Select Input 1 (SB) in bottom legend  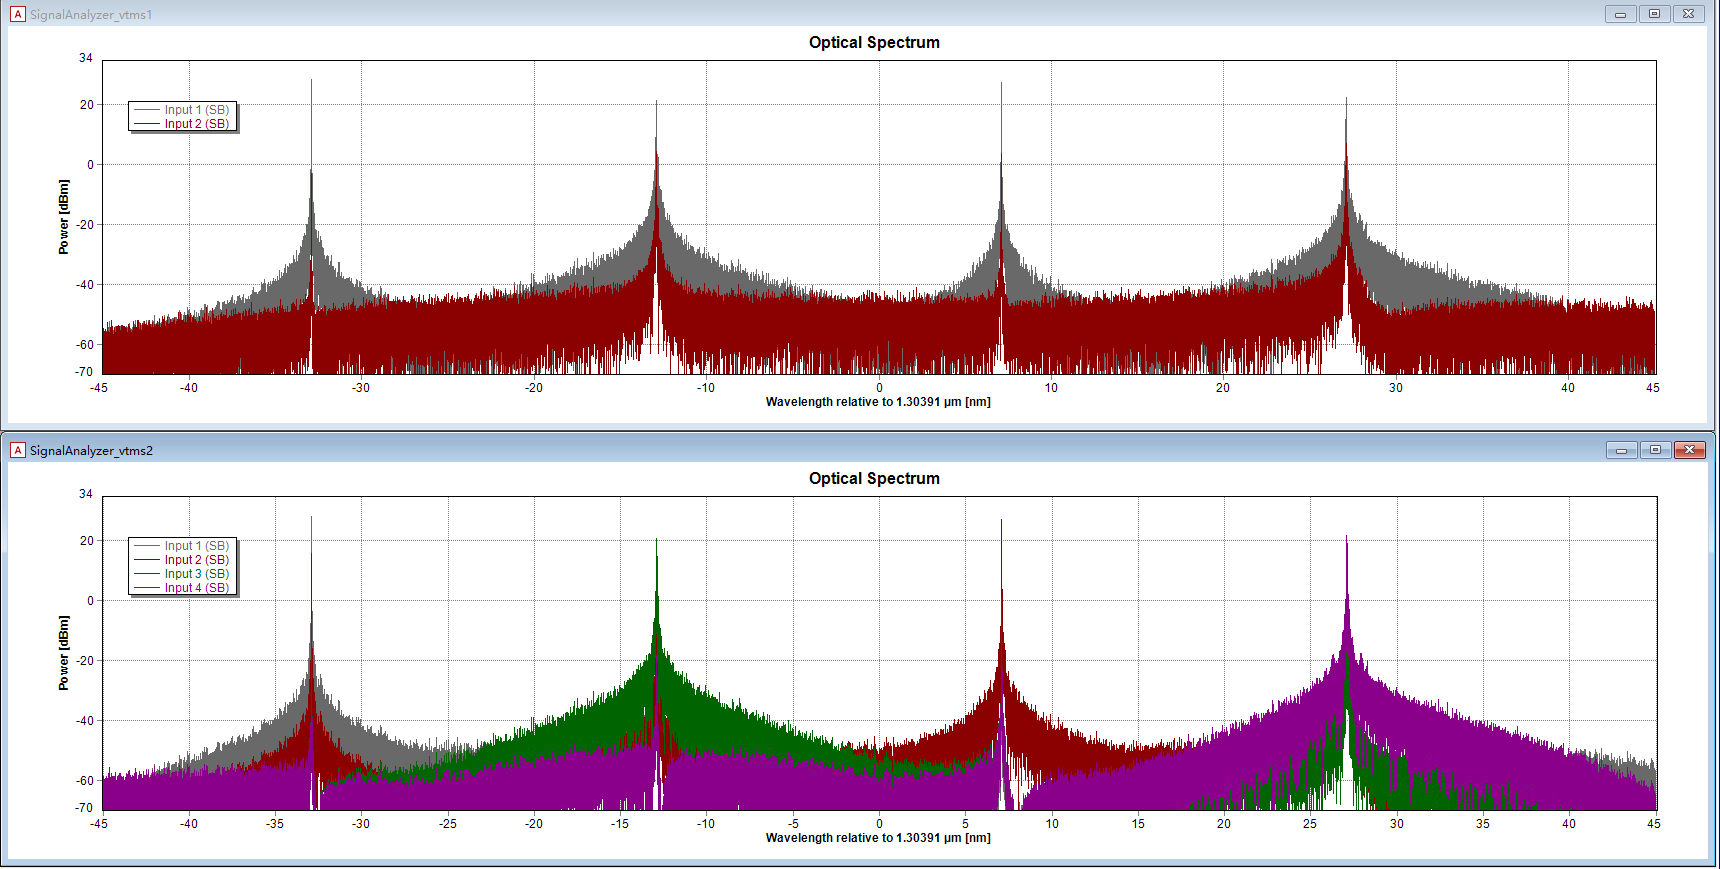click(x=197, y=546)
